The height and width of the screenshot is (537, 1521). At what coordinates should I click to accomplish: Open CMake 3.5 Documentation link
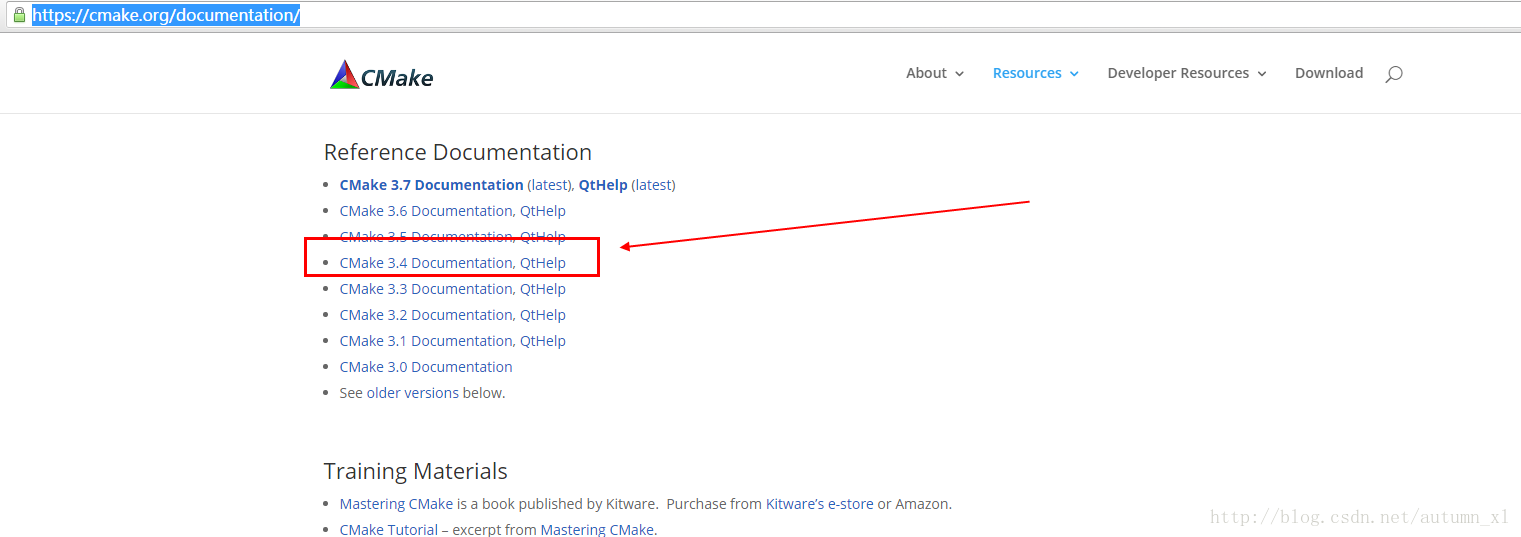(x=426, y=237)
